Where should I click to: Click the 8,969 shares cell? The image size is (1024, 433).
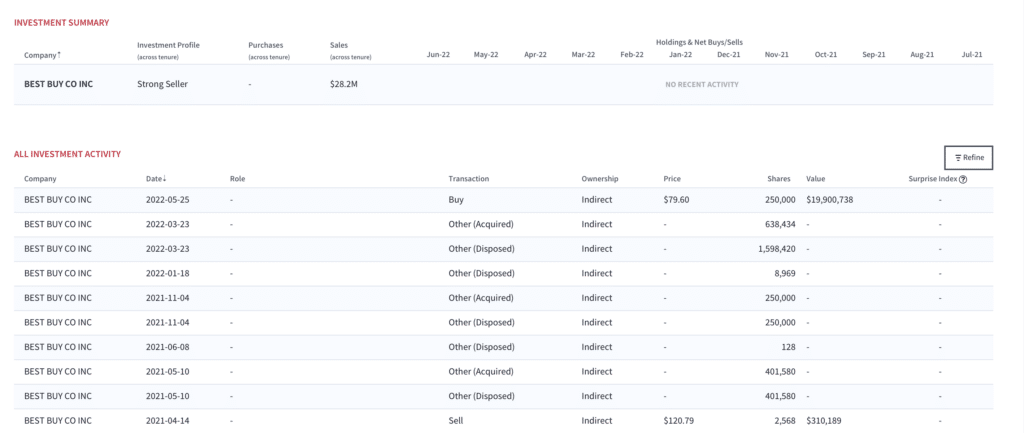785,273
